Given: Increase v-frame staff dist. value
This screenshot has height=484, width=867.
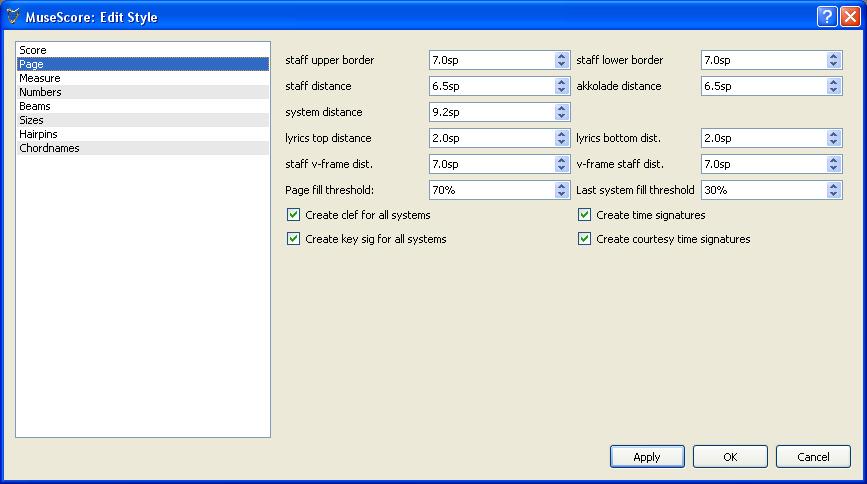Looking at the screenshot, I should [x=834, y=160].
